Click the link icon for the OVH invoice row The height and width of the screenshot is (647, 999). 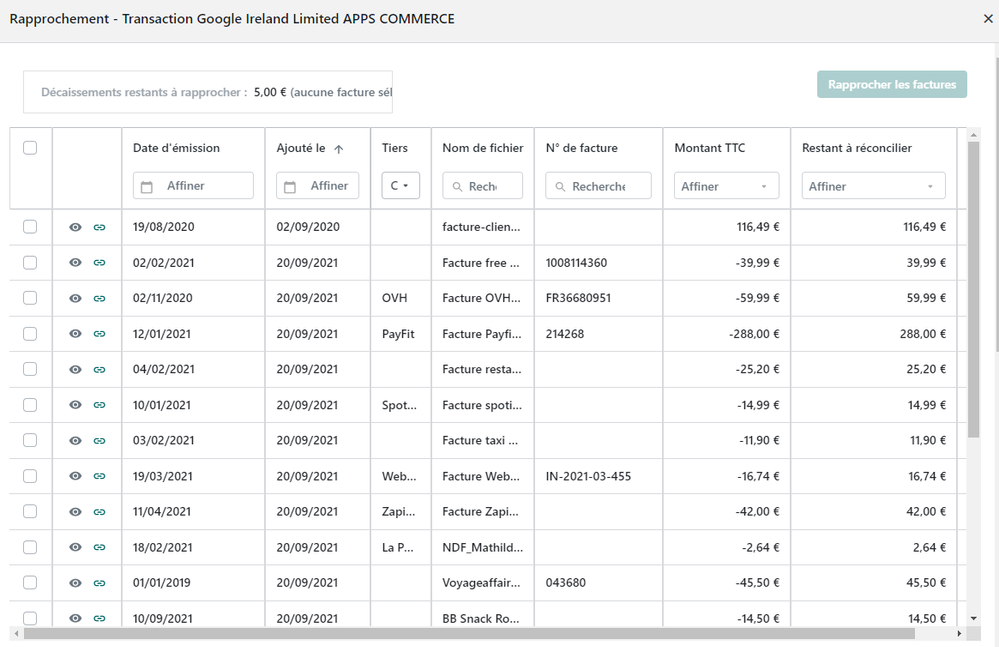point(99,298)
